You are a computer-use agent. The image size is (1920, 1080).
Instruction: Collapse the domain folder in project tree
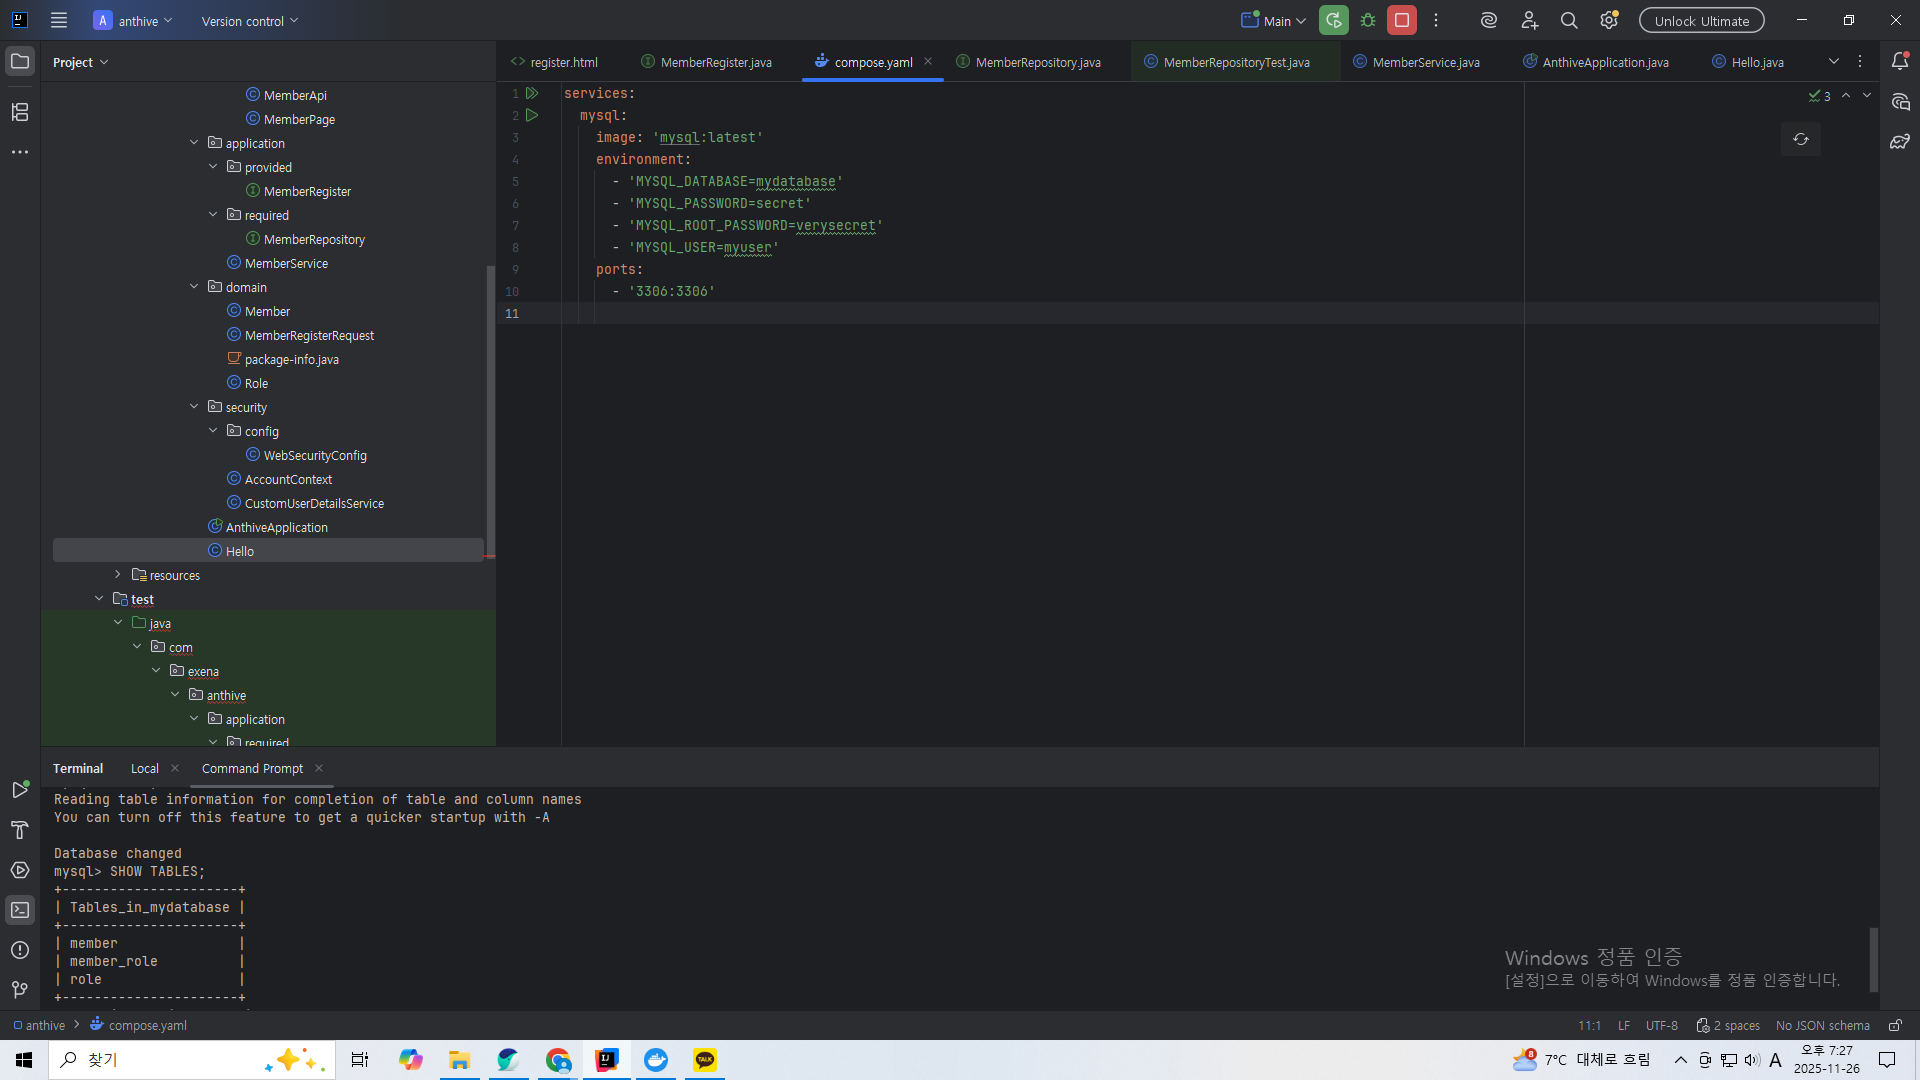[194, 287]
